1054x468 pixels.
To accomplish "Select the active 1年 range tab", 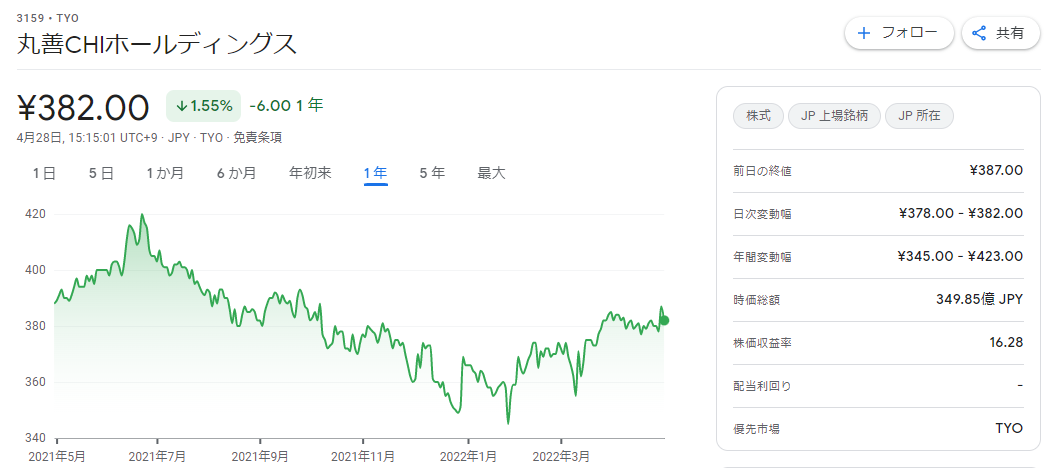I will 376,173.
